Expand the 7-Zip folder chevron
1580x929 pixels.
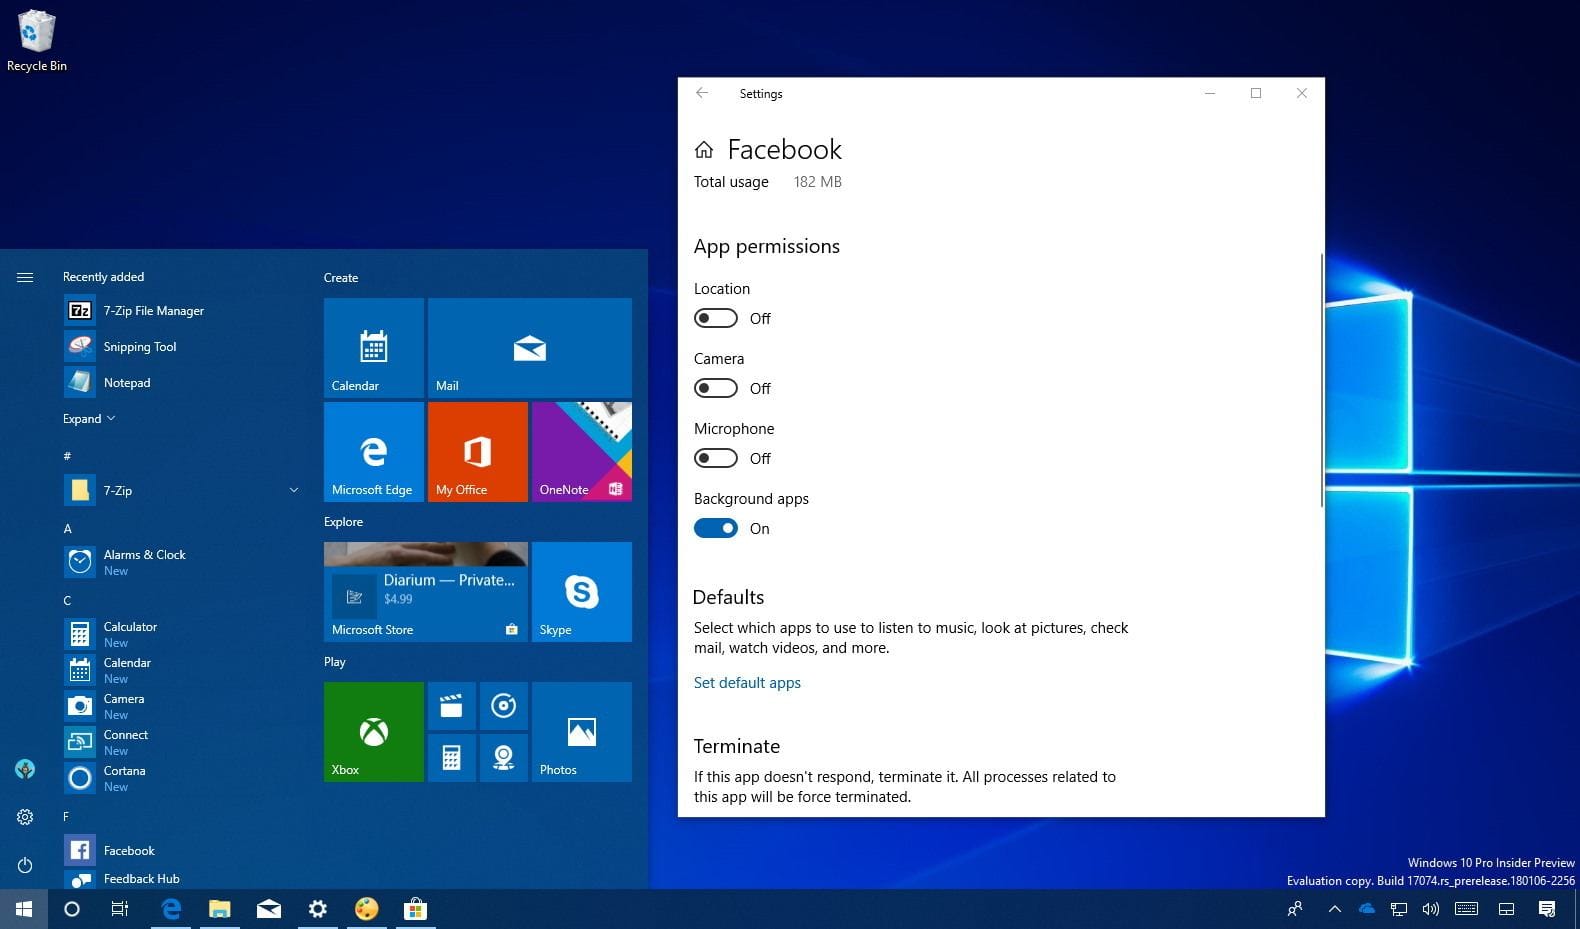point(294,490)
